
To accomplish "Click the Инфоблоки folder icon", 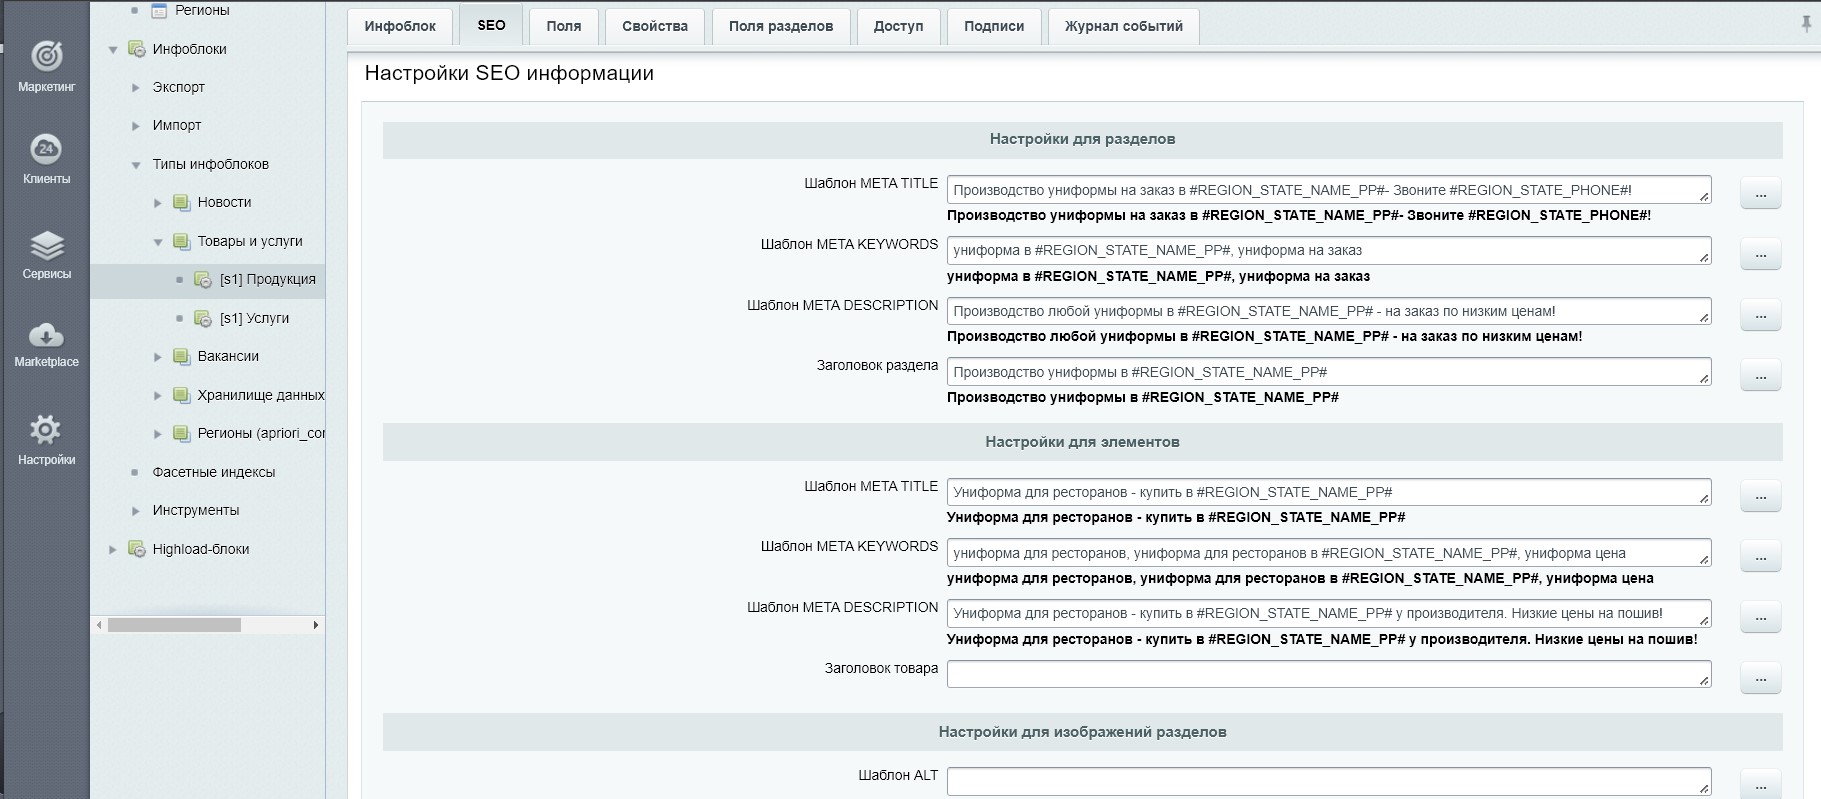I will coord(137,49).
